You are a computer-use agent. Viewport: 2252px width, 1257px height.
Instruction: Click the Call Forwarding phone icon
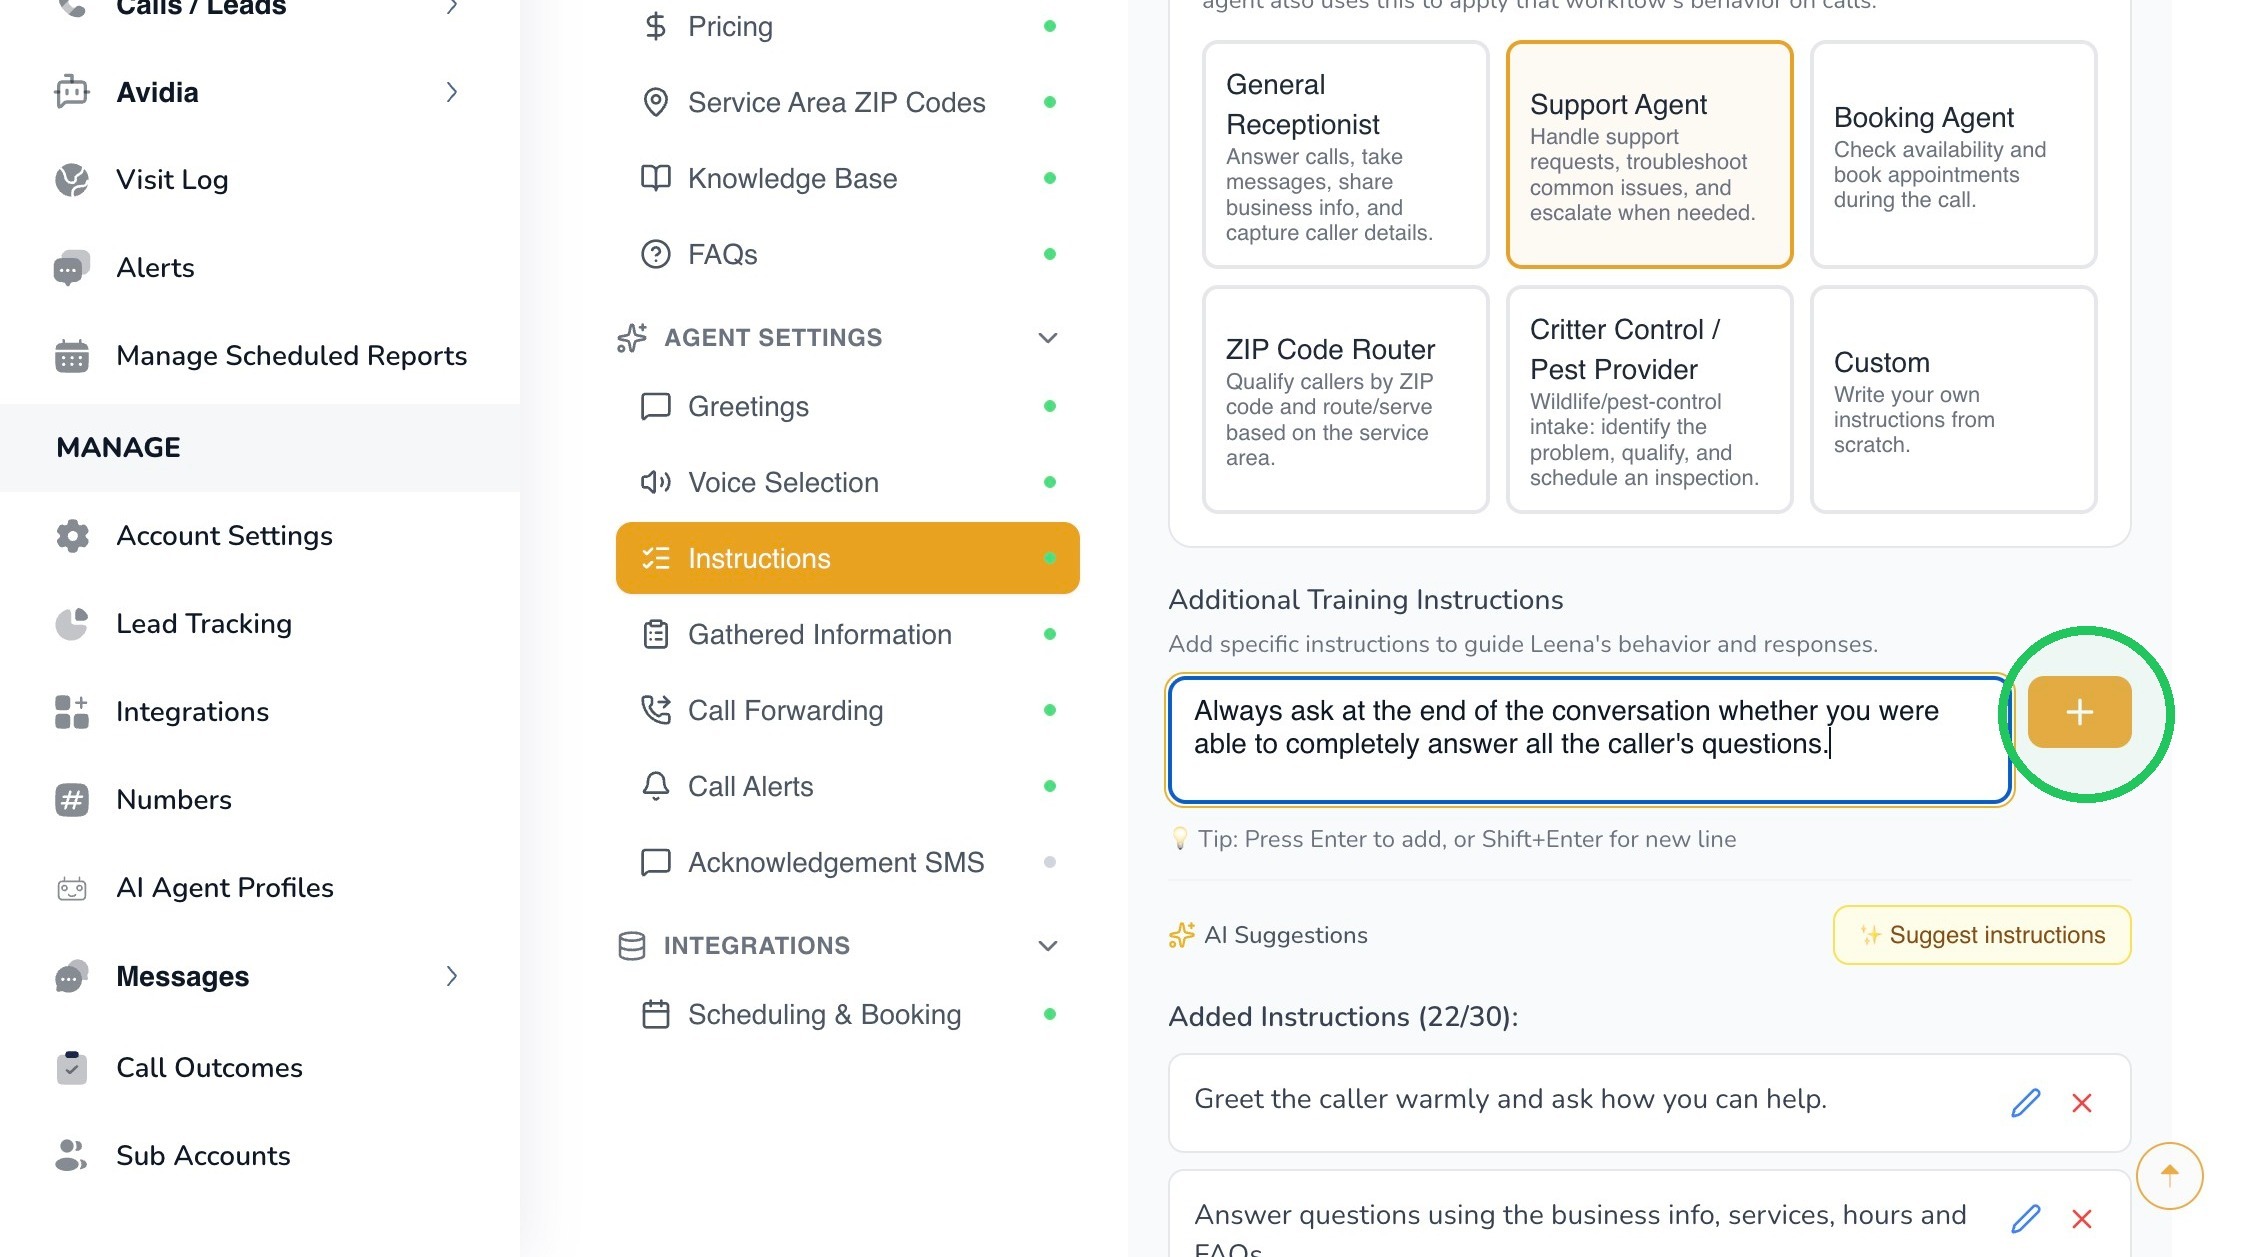tap(655, 710)
